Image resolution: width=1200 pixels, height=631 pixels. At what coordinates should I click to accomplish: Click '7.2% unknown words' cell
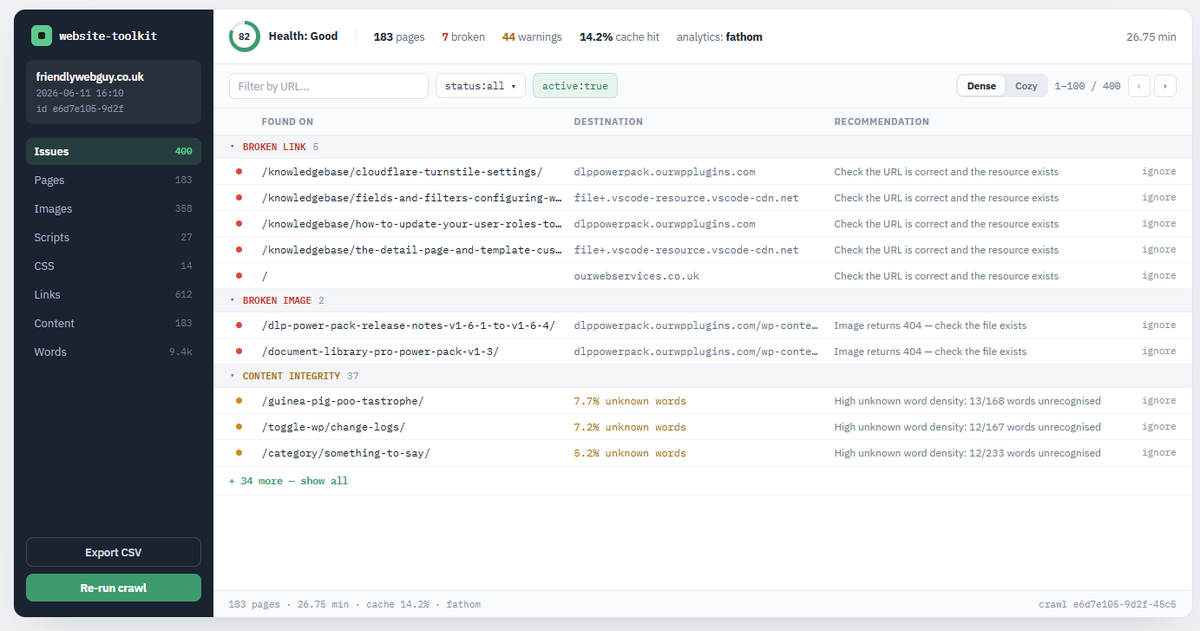[x=630, y=427]
